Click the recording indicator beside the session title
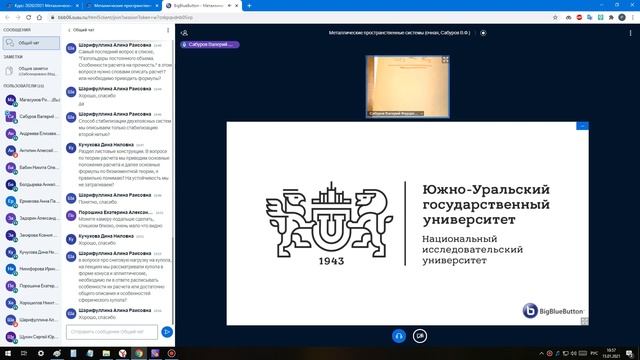Screen dimensions: 640x360 (483, 33)
